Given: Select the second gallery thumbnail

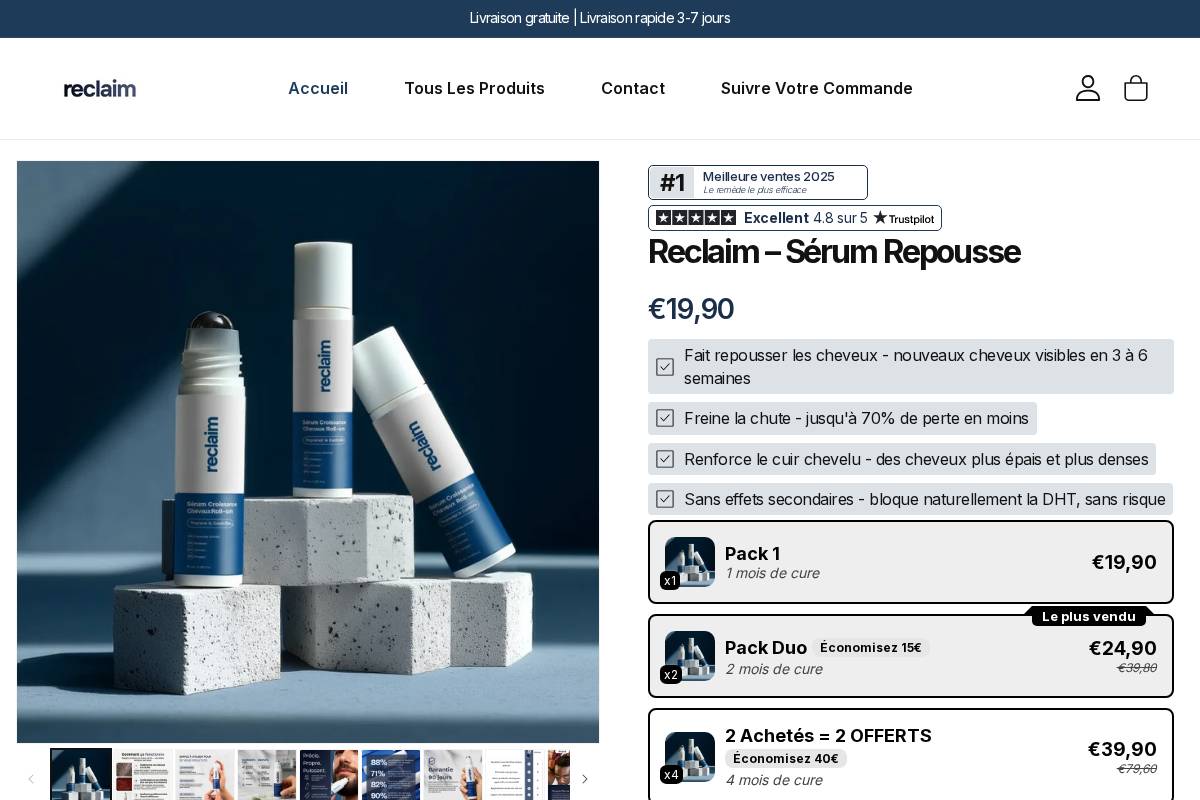Looking at the screenshot, I should coord(143,775).
